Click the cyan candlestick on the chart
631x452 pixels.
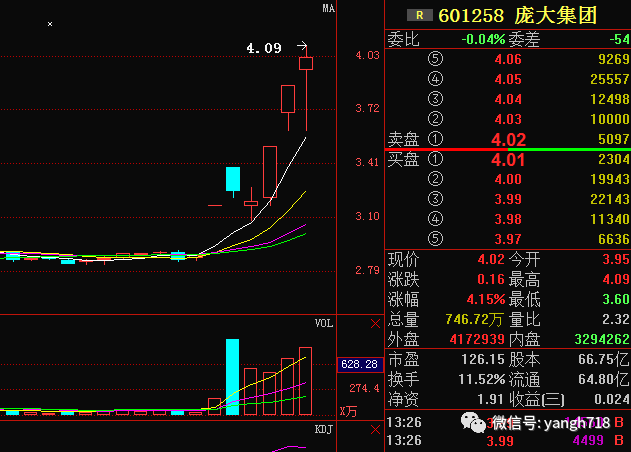233,179
